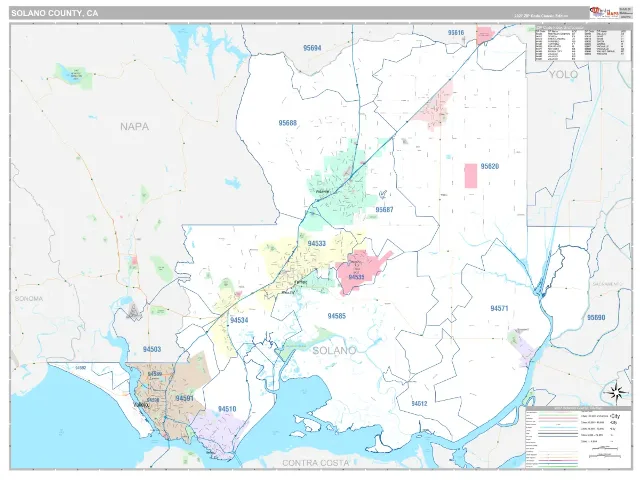The height and width of the screenshot is (480, 640).
Task: Select ZIP code label 94535
Action: point(356,277)
